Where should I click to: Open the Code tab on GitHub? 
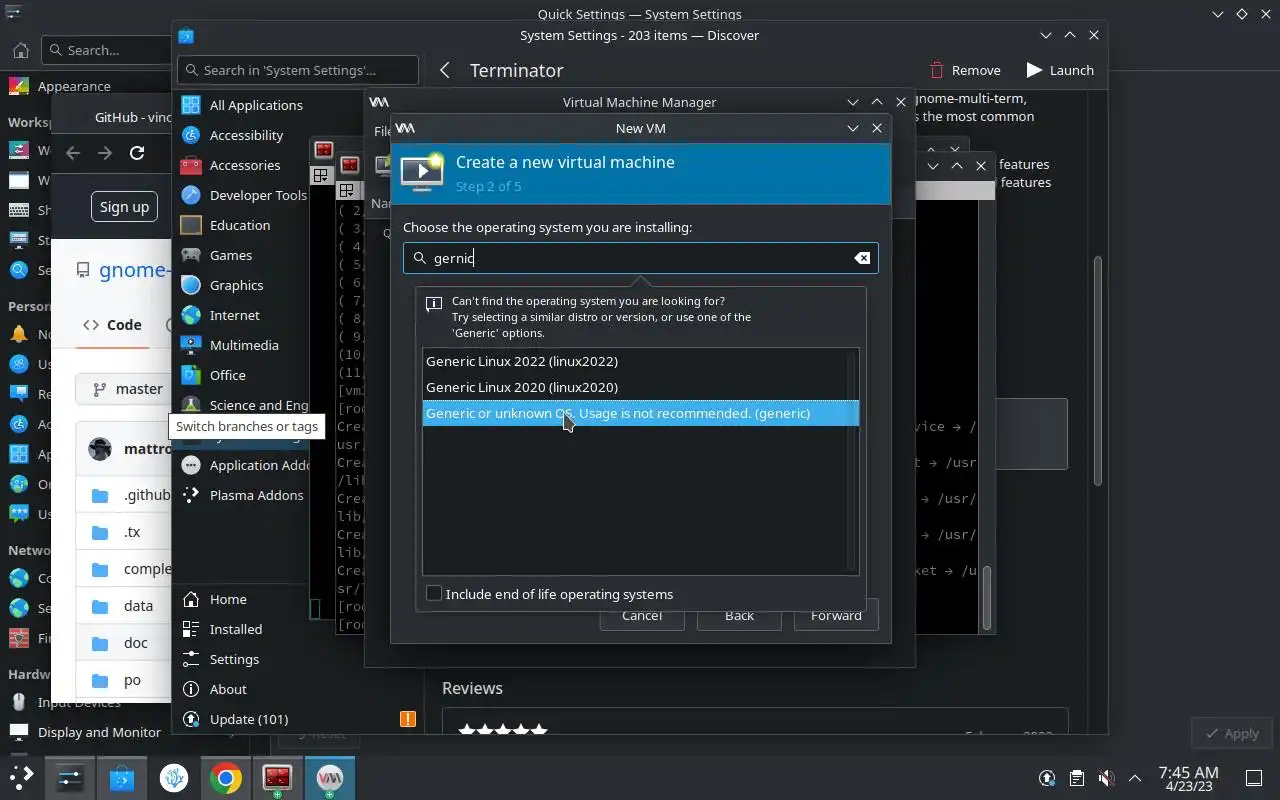pos(113,325)
